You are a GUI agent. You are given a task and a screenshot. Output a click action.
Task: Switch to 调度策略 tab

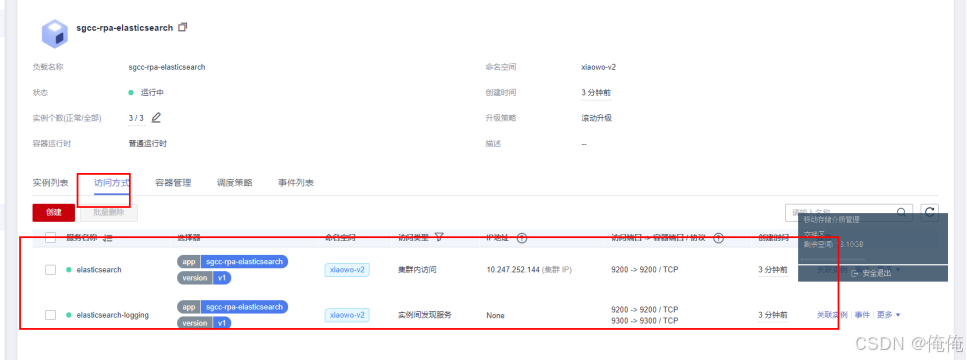[x=234, y=183]
